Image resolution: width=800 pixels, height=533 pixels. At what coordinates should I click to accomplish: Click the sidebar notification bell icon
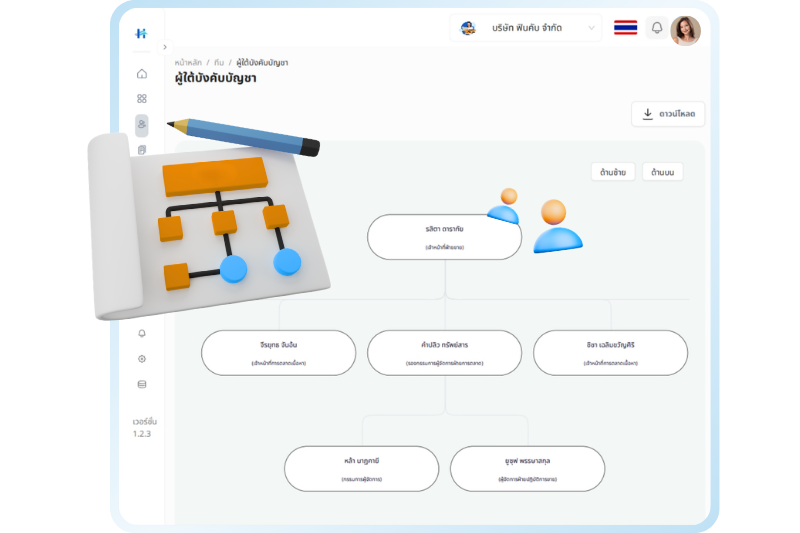[x=142, y=333]
